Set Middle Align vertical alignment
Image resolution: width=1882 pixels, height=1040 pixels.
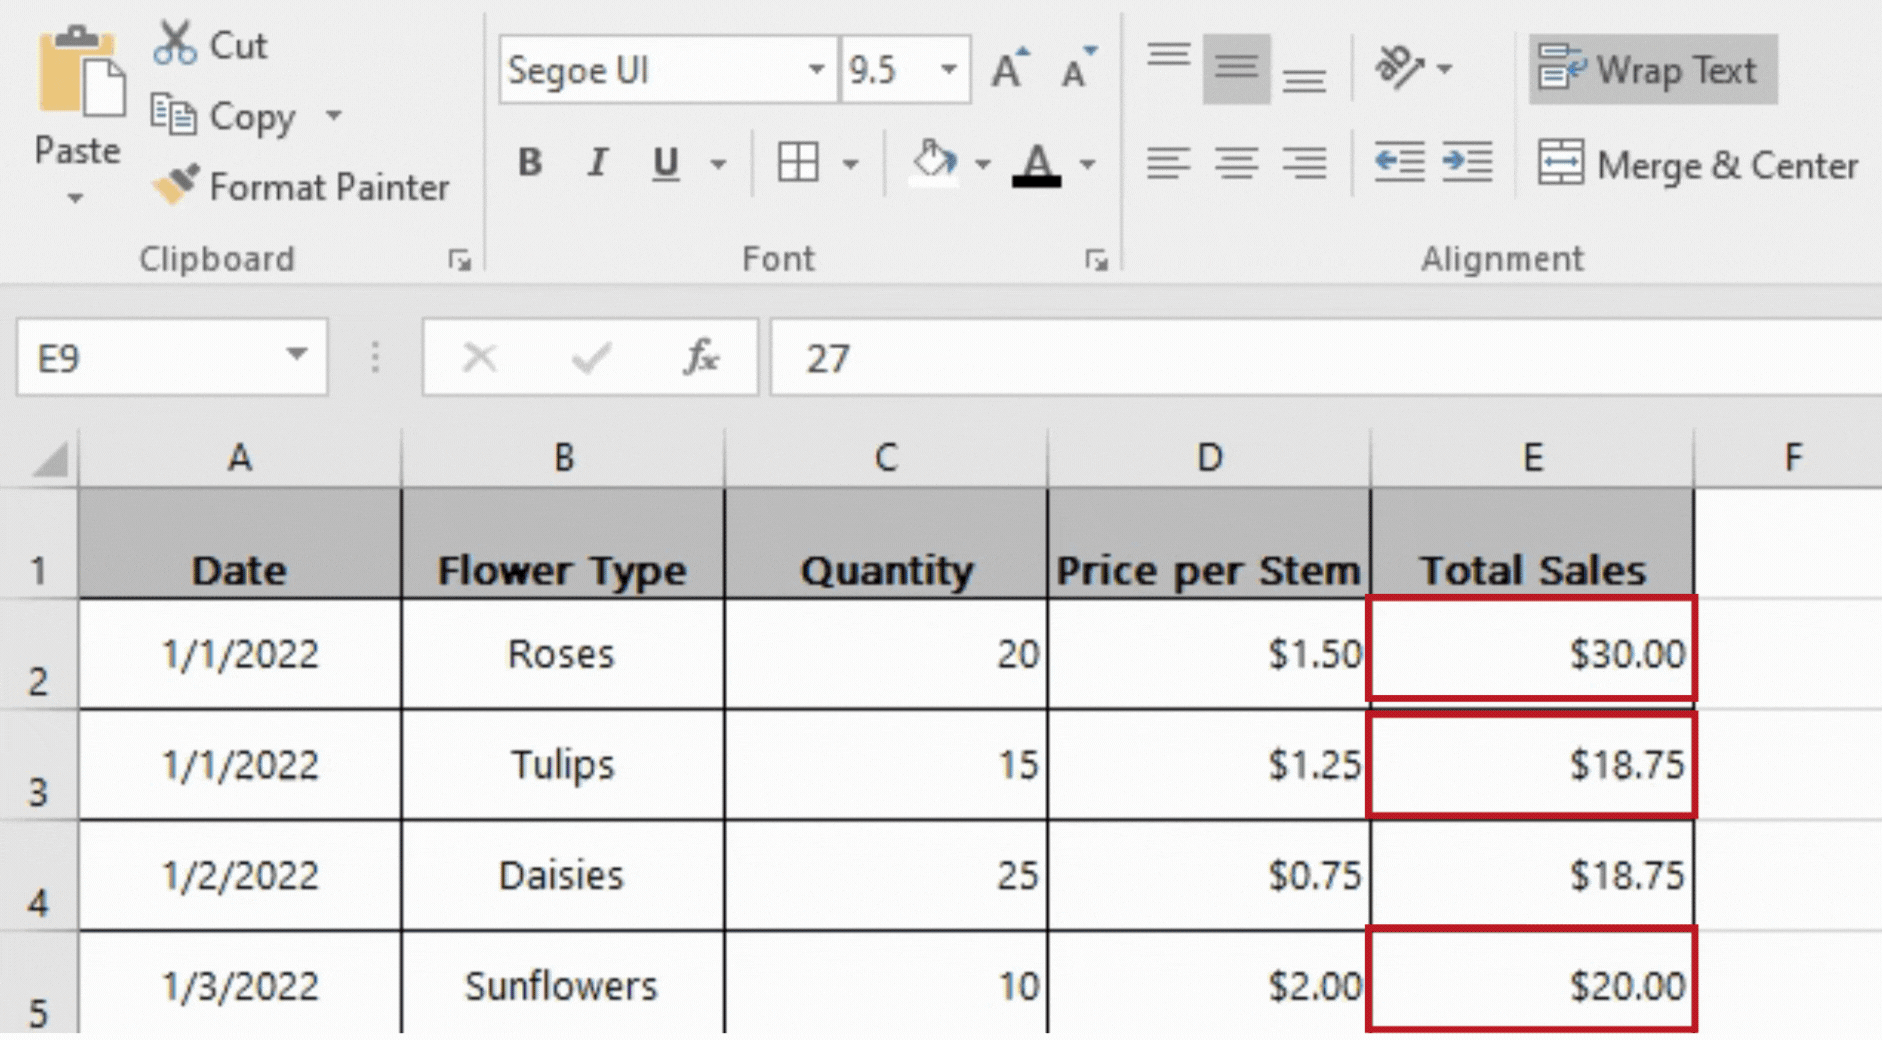tap(1237, 69)
